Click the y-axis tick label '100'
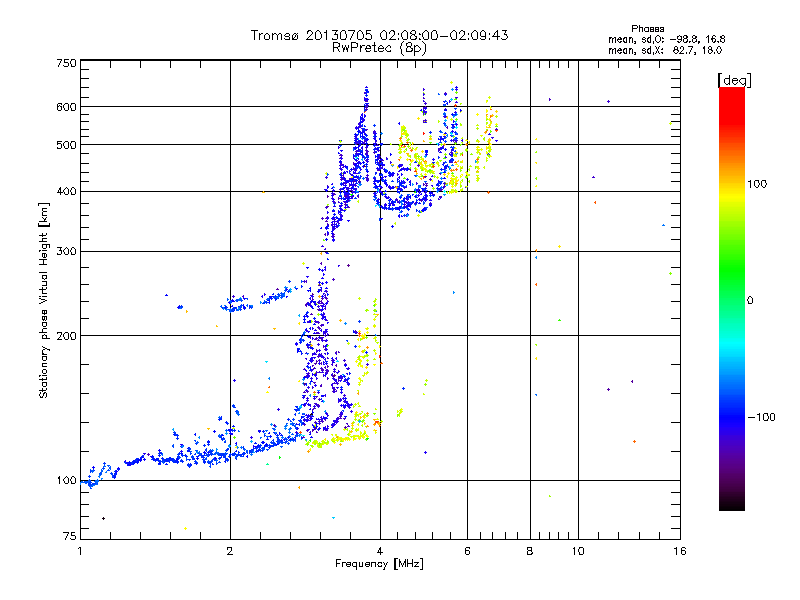This screenshot has height=600, width=800. 66,480
